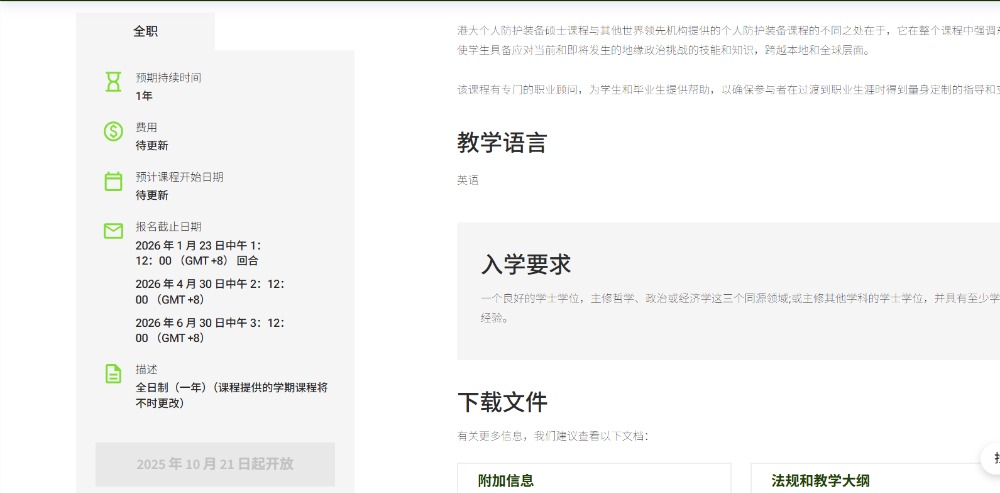
Task: Click the 预计课程开始日期 label
Action: tap(179, 177)
